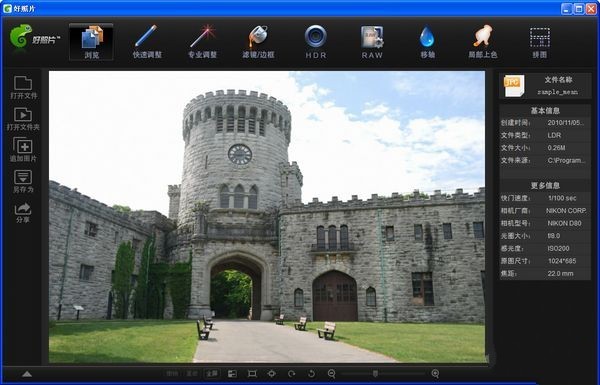The image size is (600, 385).
Task: Open the HDR lens tool
Action: [x=316, y=41]
